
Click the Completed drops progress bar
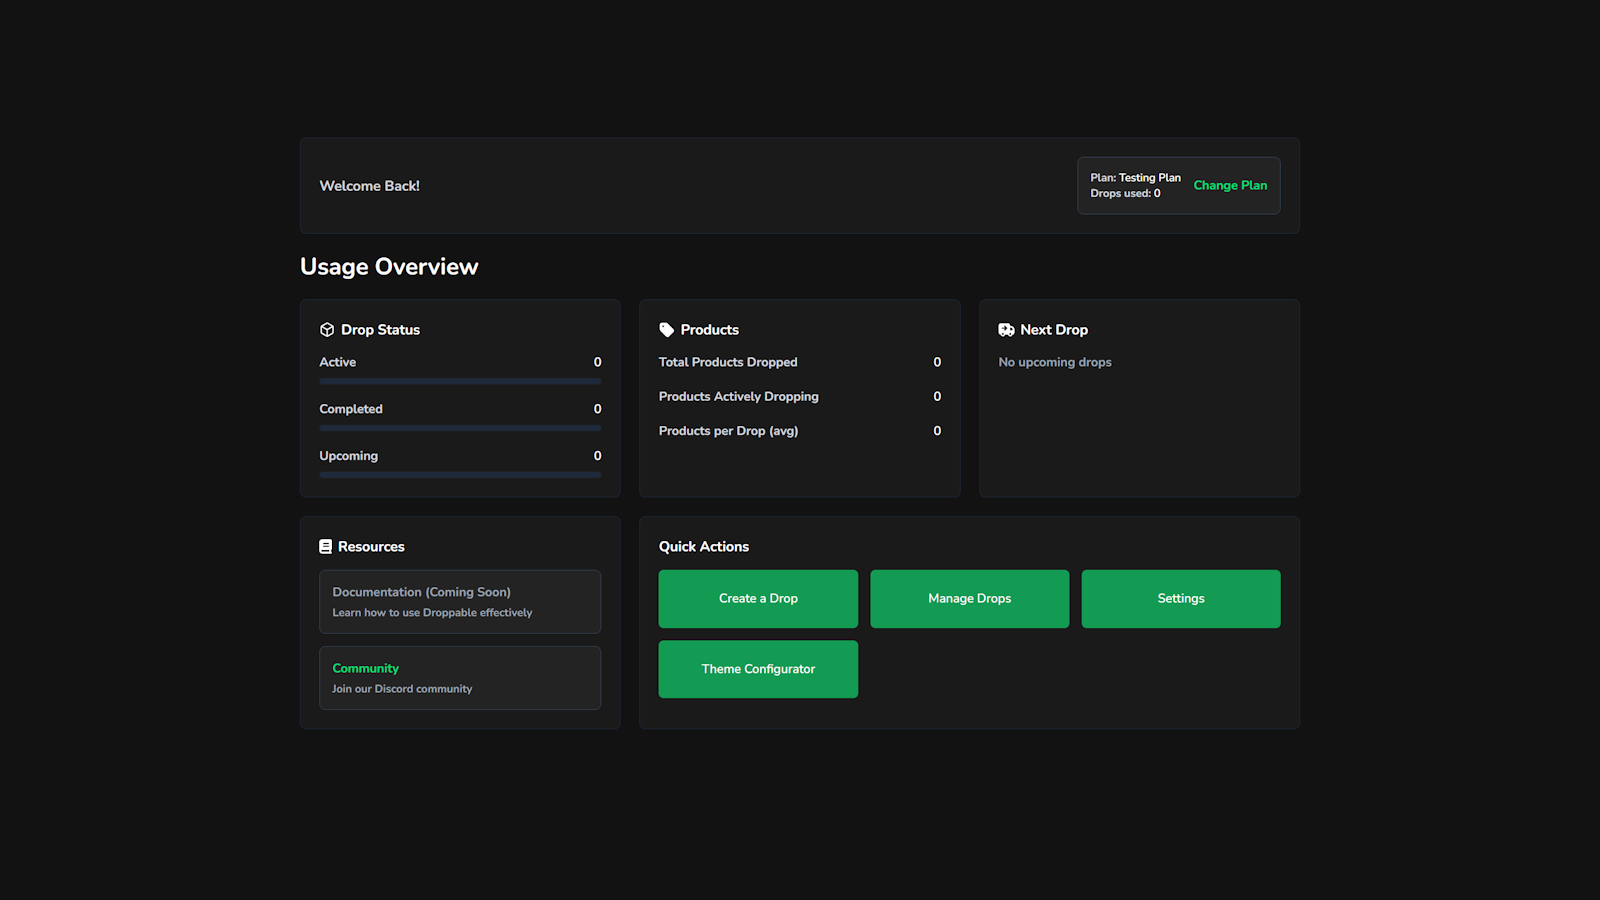coord(459,427)
